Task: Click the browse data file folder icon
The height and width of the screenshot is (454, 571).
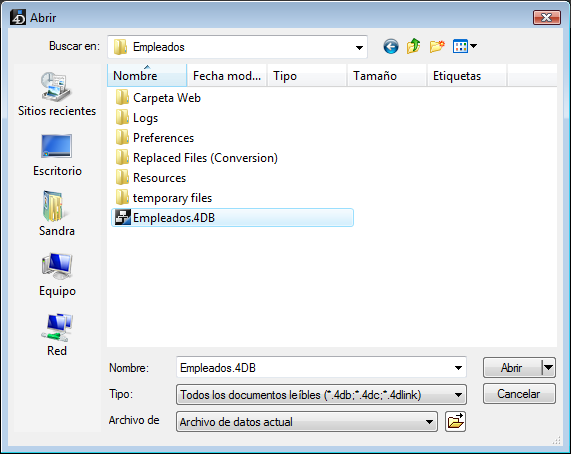Action: (x=455, y=422)
